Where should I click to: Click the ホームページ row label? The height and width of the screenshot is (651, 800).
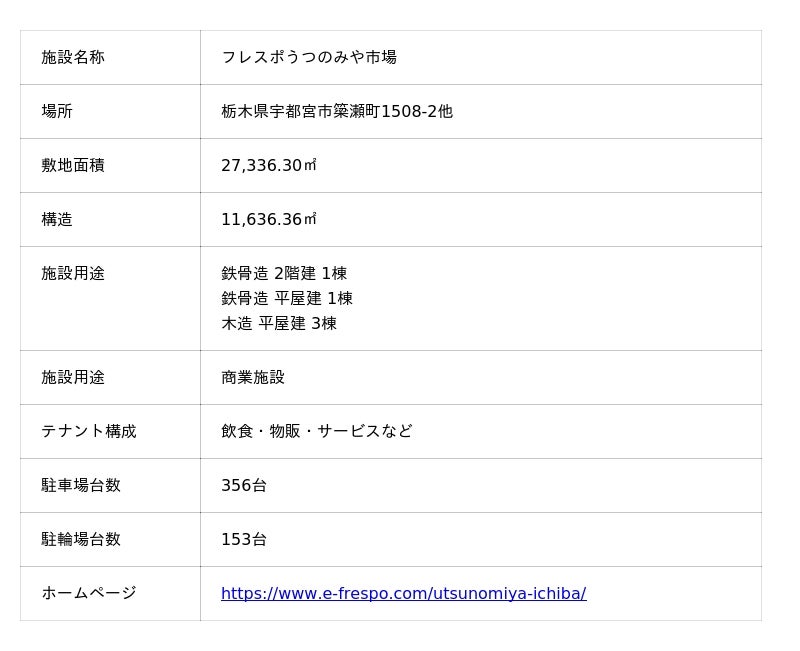pos(89,593)
